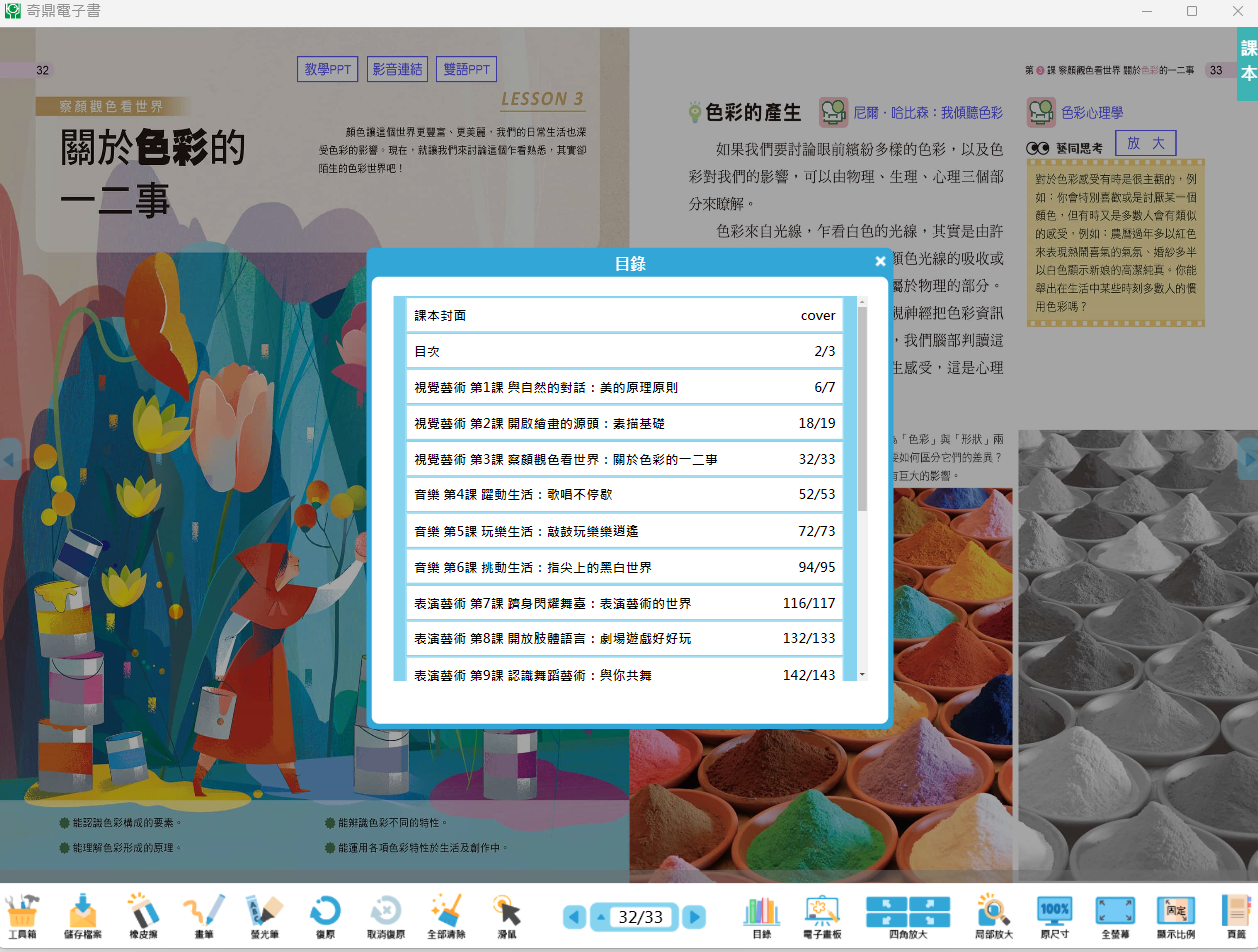Open 第3課 察顏觀色看世界 entry

625,459
